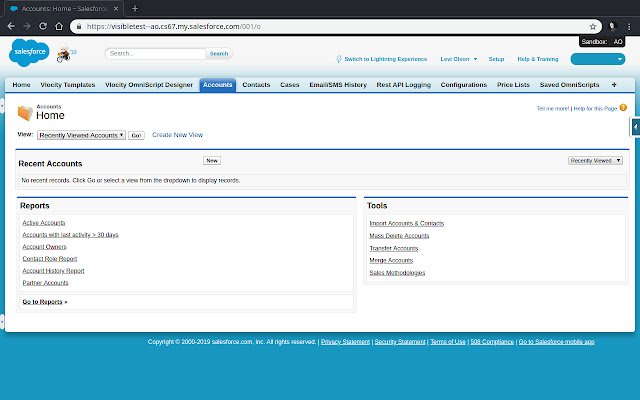Click the Search button
The width and height of the screenshot is (640, 400).
tap(219, 53)
